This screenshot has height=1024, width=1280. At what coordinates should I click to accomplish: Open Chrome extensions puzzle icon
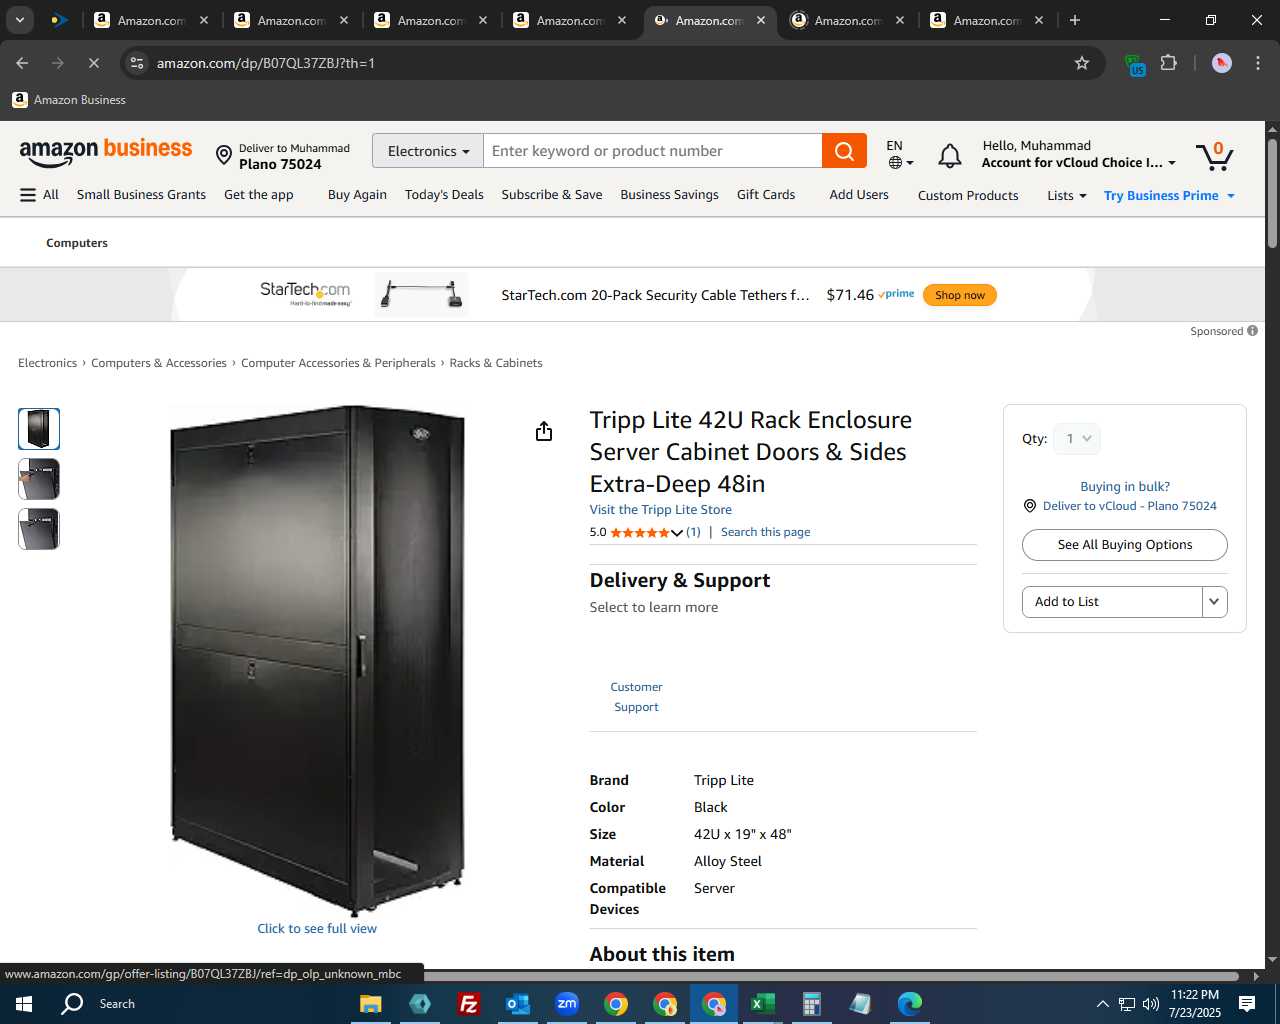[1169, 63]
